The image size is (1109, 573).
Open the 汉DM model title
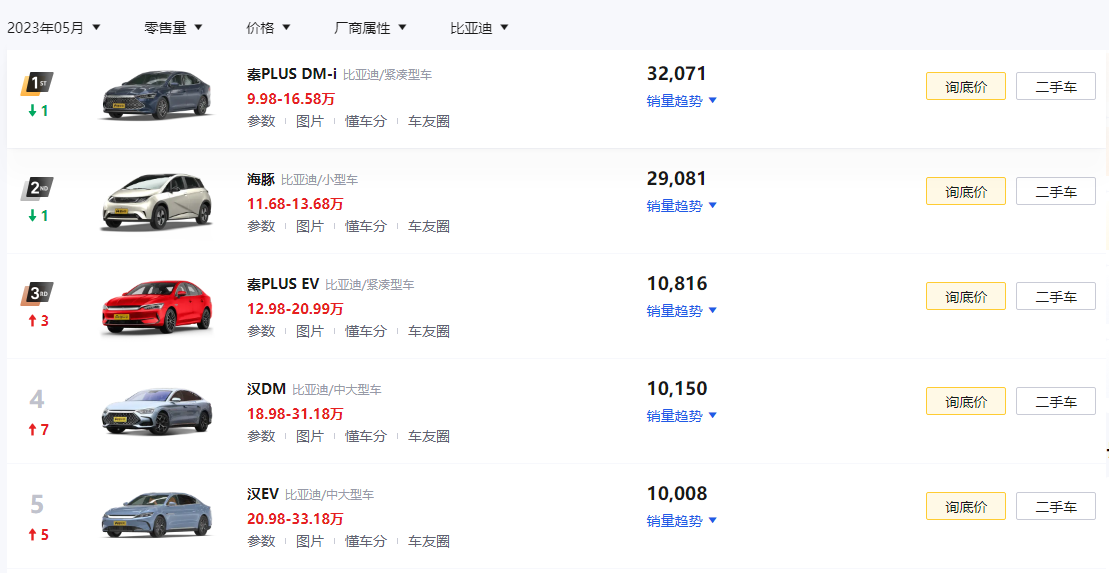tap(266, 388)
